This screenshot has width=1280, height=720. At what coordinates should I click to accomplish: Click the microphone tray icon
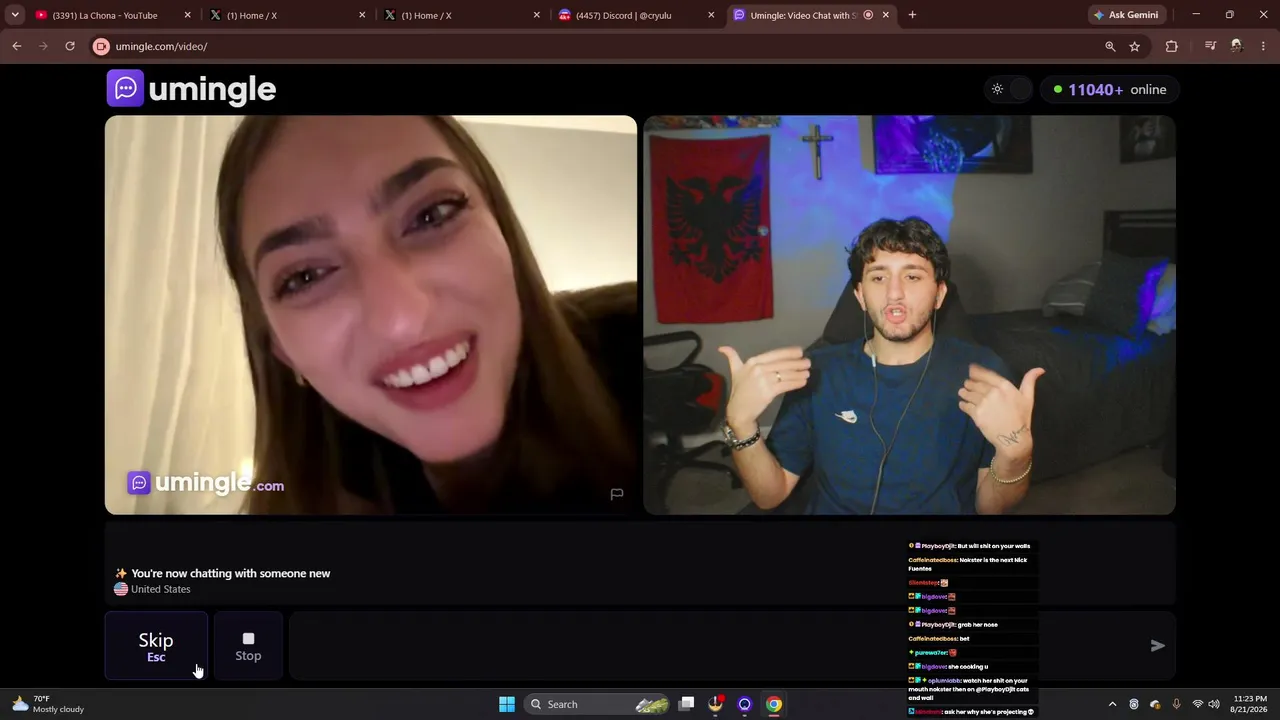[x=1176, y=704]
